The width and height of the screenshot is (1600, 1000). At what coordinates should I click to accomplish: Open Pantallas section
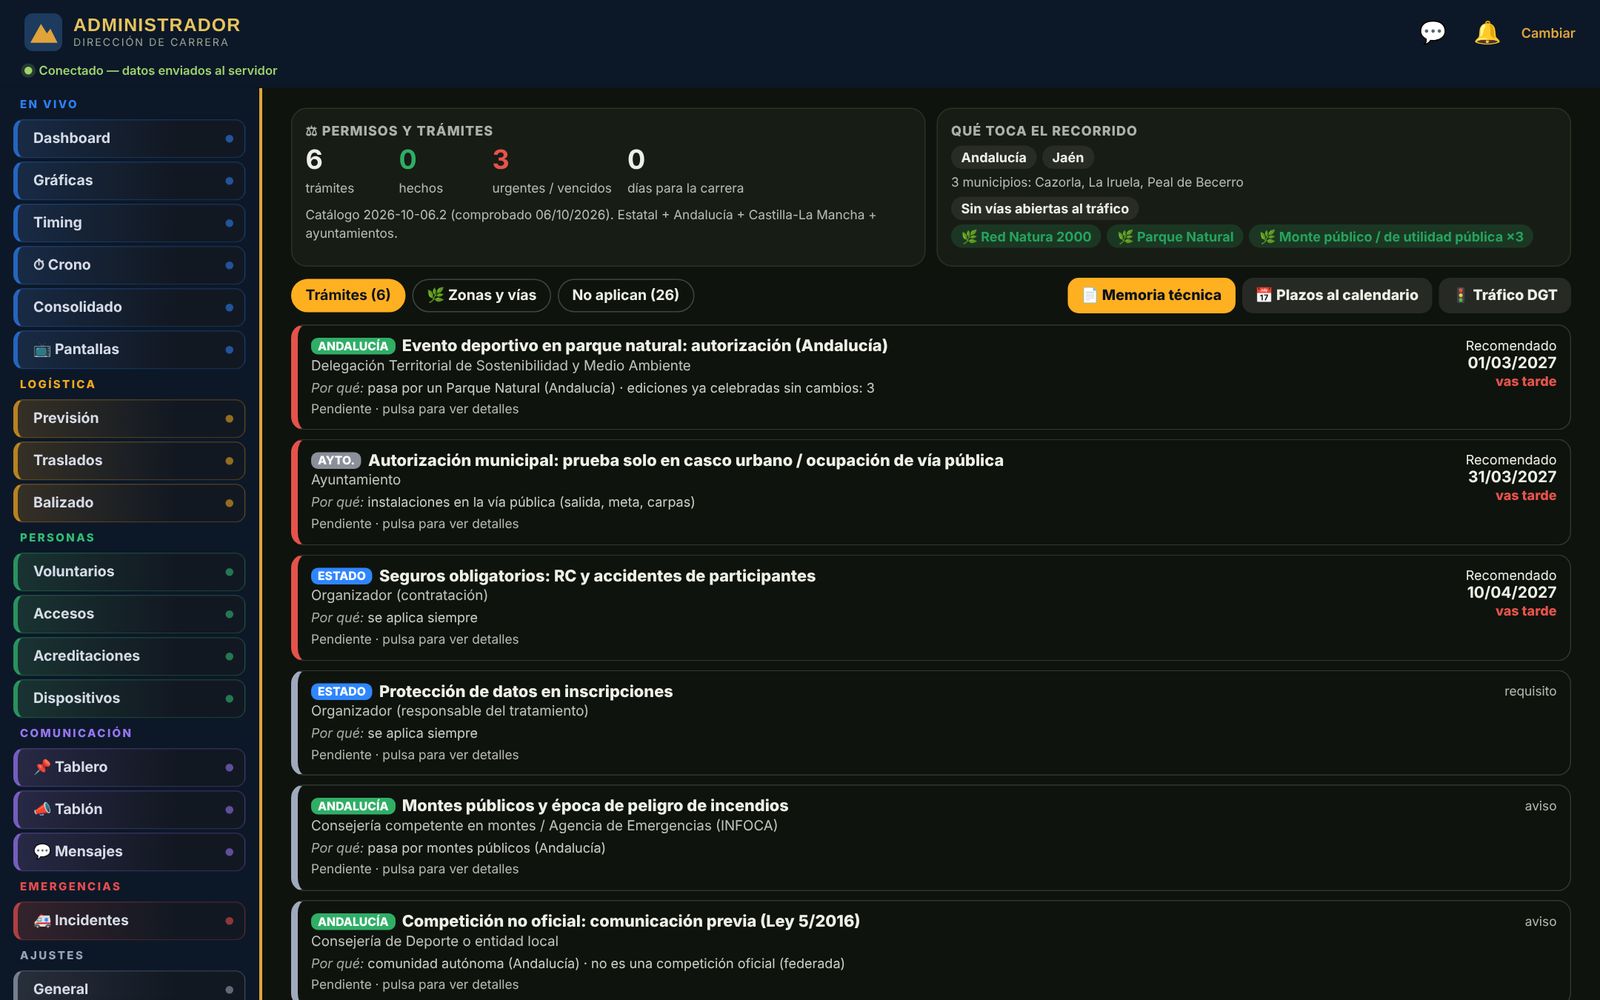(129, 349)
